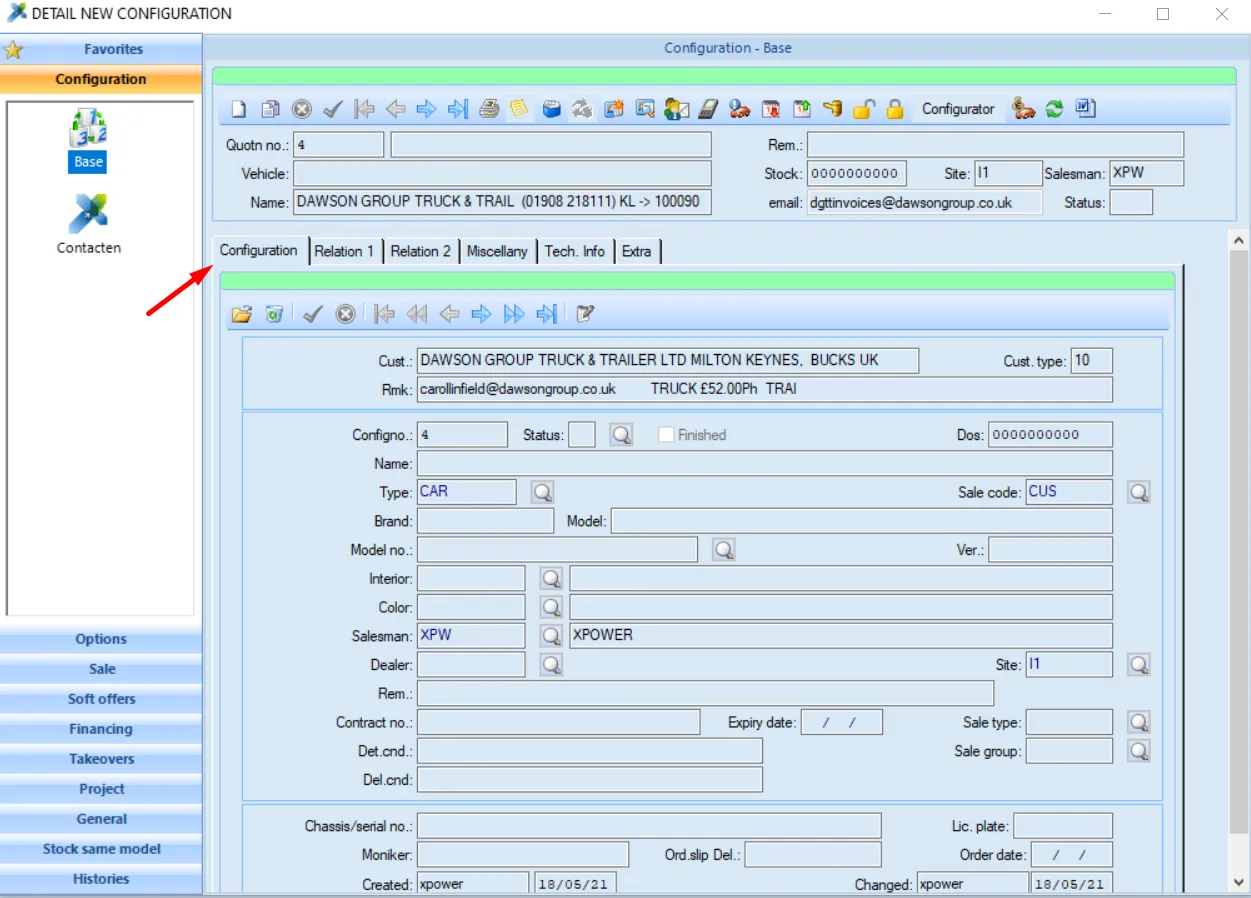Click the Brand input field
The image size is (1251, 898).
(485, 521)
